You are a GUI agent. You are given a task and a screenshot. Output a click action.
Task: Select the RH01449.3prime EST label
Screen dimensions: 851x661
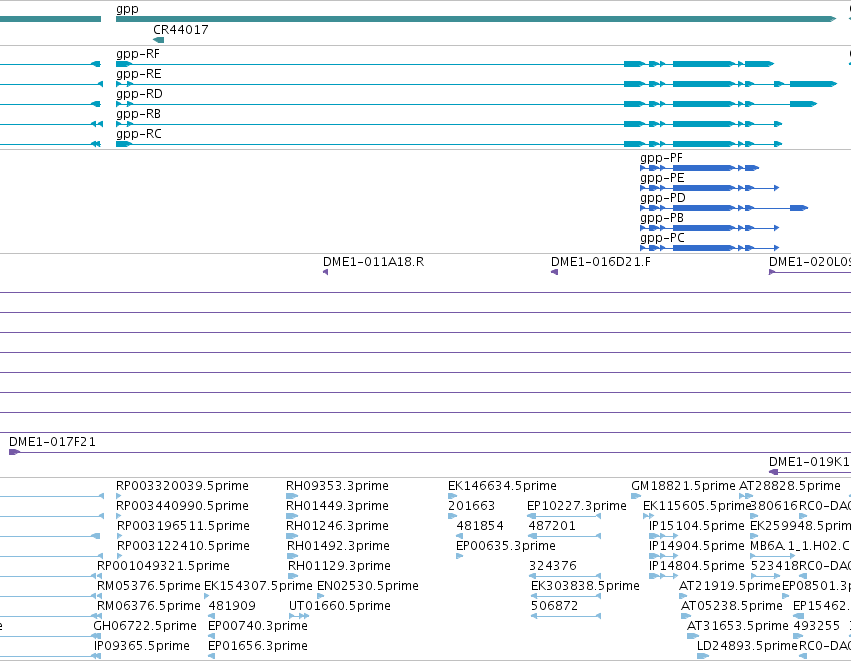click(x=337, y=506)
